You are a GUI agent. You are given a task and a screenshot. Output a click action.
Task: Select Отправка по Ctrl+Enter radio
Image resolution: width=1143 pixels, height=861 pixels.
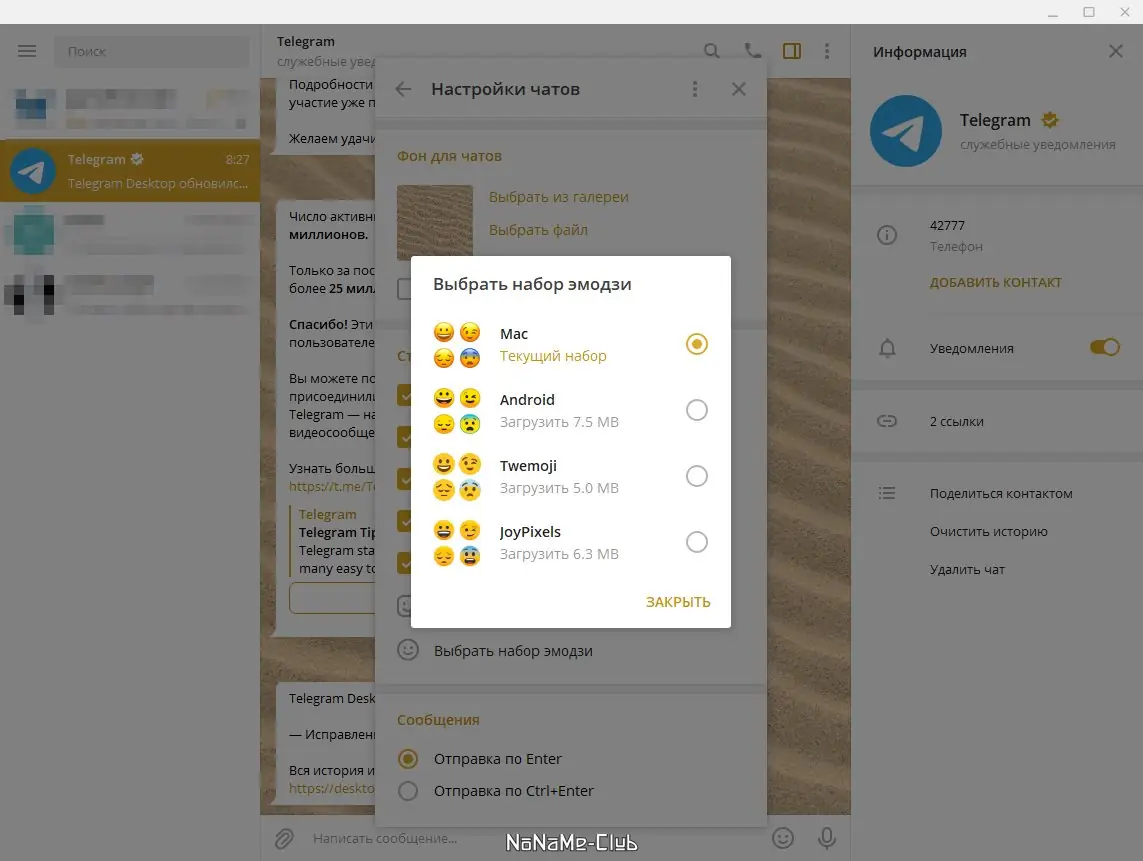pyautogui.click(x=408, y=791)
